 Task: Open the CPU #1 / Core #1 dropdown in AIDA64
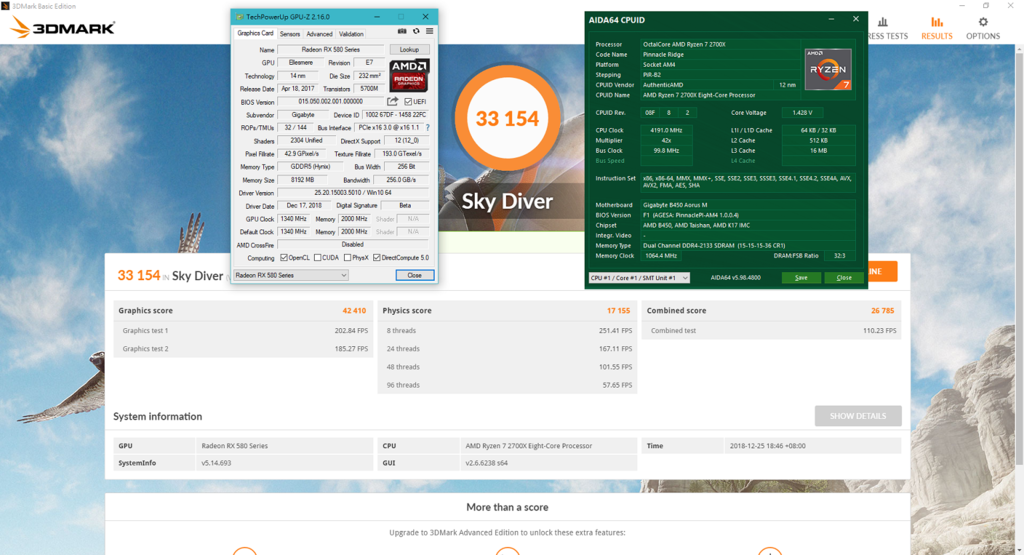(x=639, y=278)
